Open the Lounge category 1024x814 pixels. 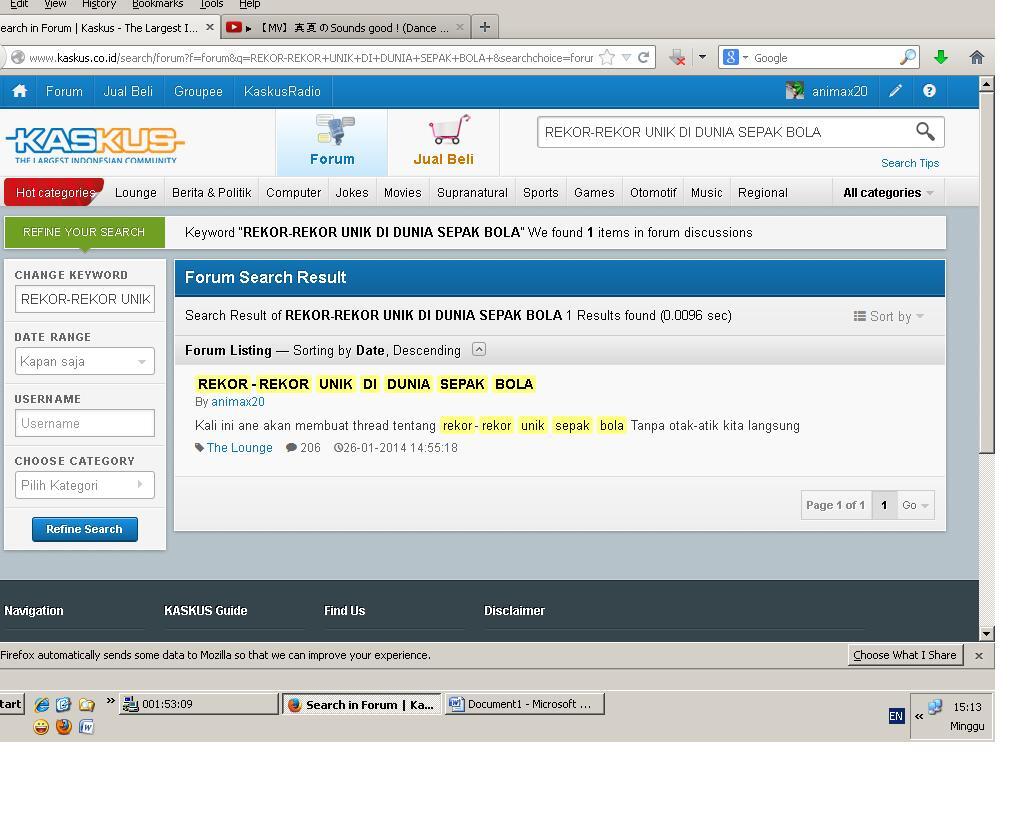point(135,193)
